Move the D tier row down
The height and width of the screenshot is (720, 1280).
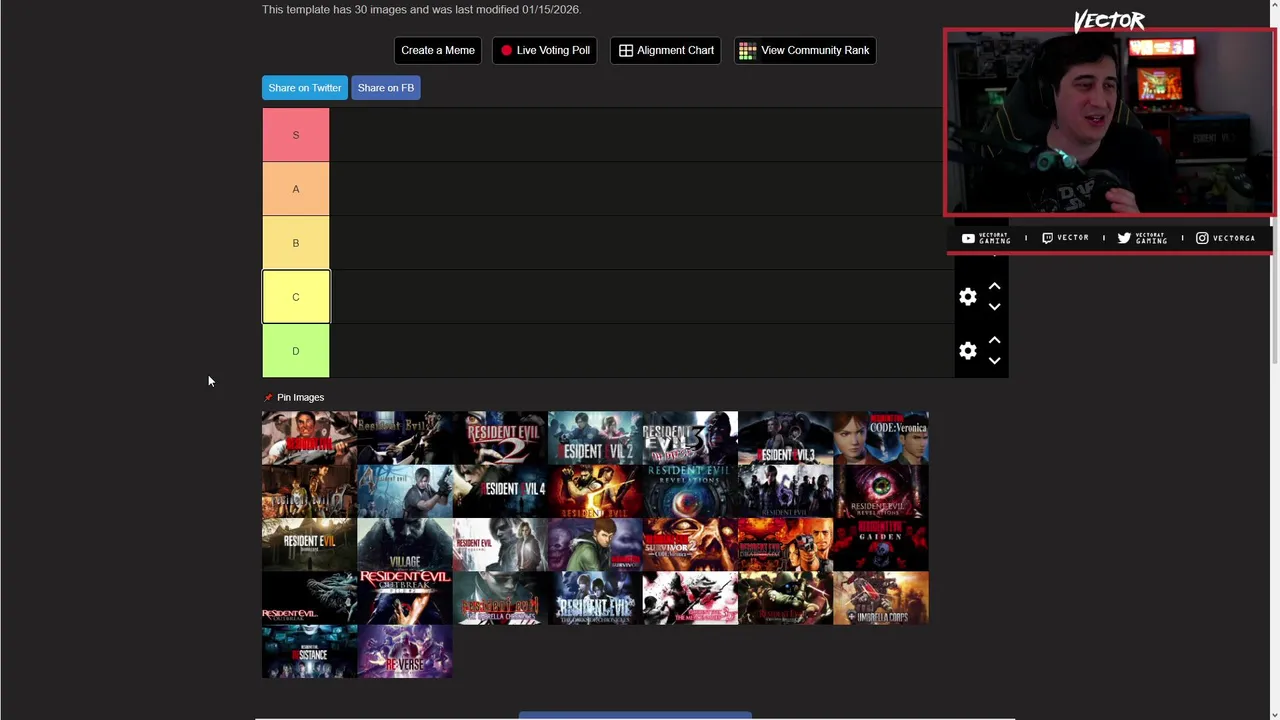click(994, 361)
